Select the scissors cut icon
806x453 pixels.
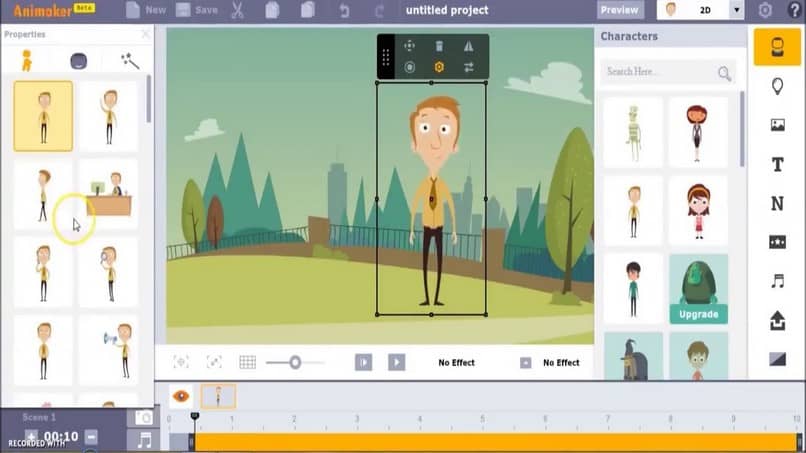237,10
